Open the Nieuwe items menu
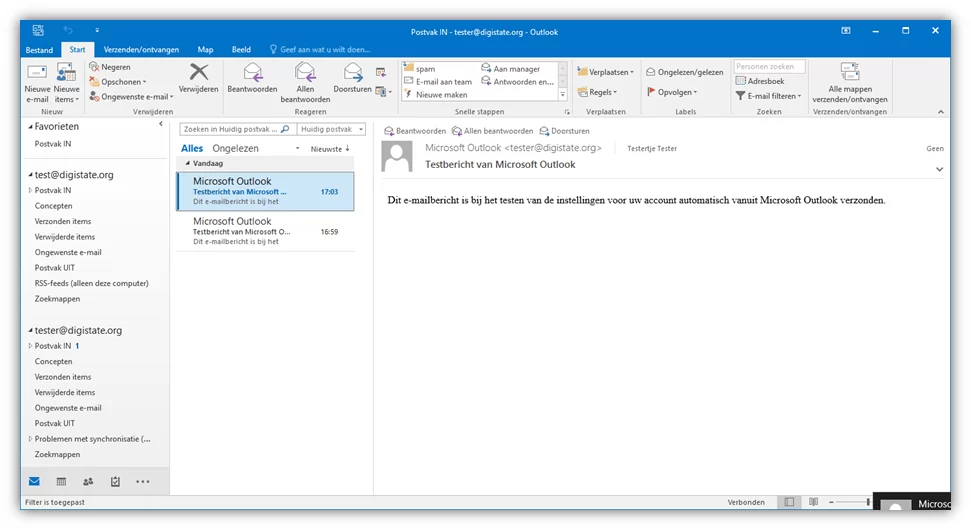971x530 pixels. (x=66, y=83)
